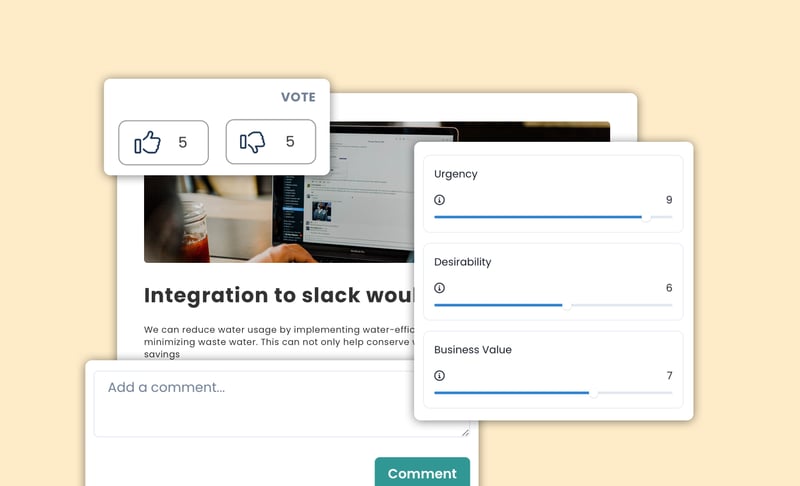Click the Desirability value 6

(x=669, y=288)
